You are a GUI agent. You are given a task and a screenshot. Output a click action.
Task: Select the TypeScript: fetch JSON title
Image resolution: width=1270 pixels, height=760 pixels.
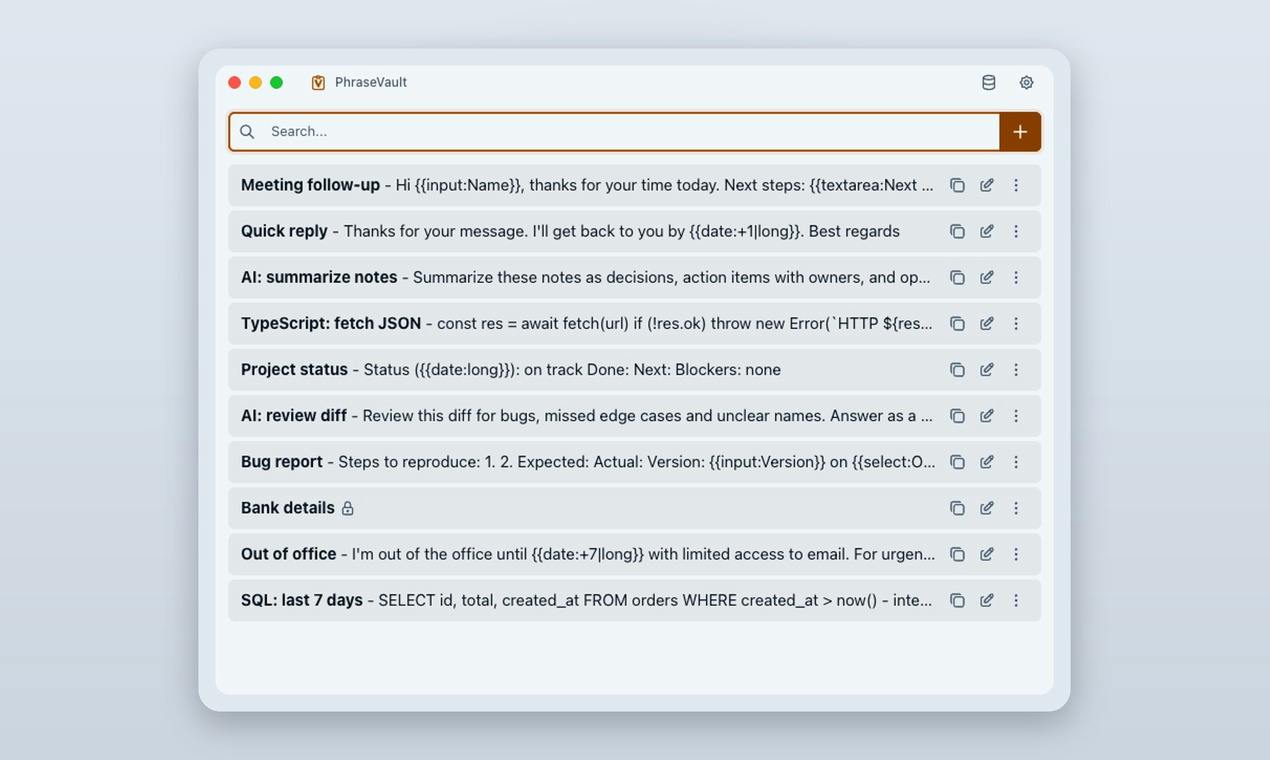click(x=331, y=323)
